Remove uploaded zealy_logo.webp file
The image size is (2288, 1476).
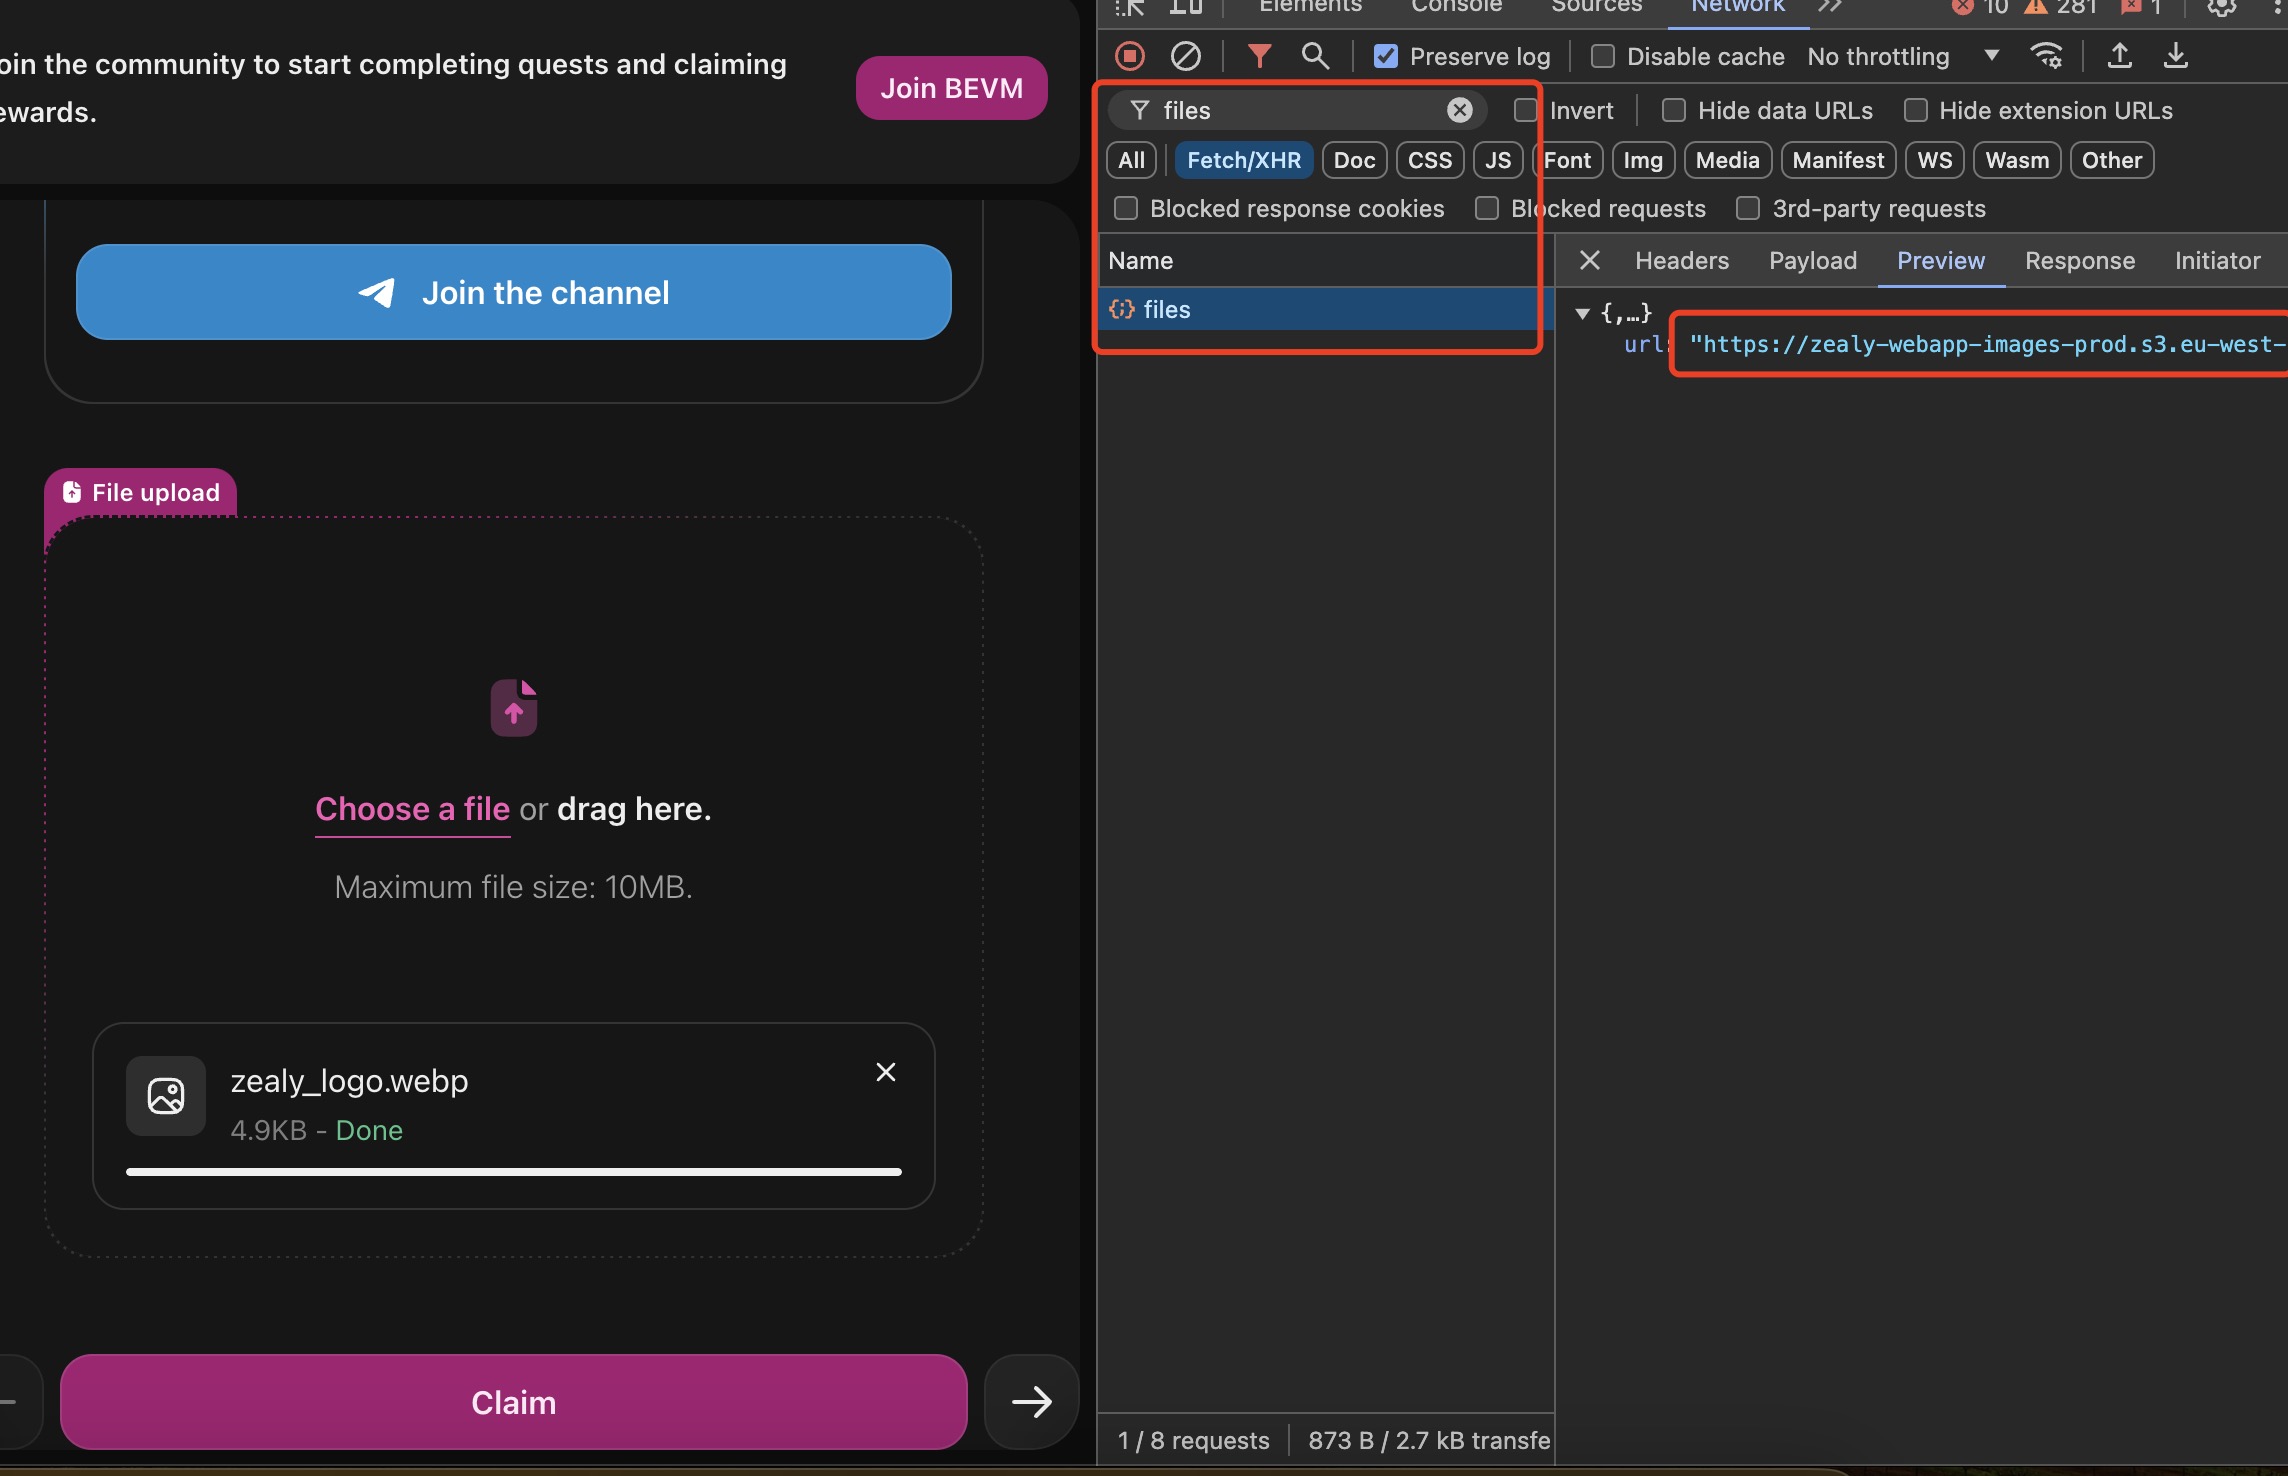pos(885,1072)
